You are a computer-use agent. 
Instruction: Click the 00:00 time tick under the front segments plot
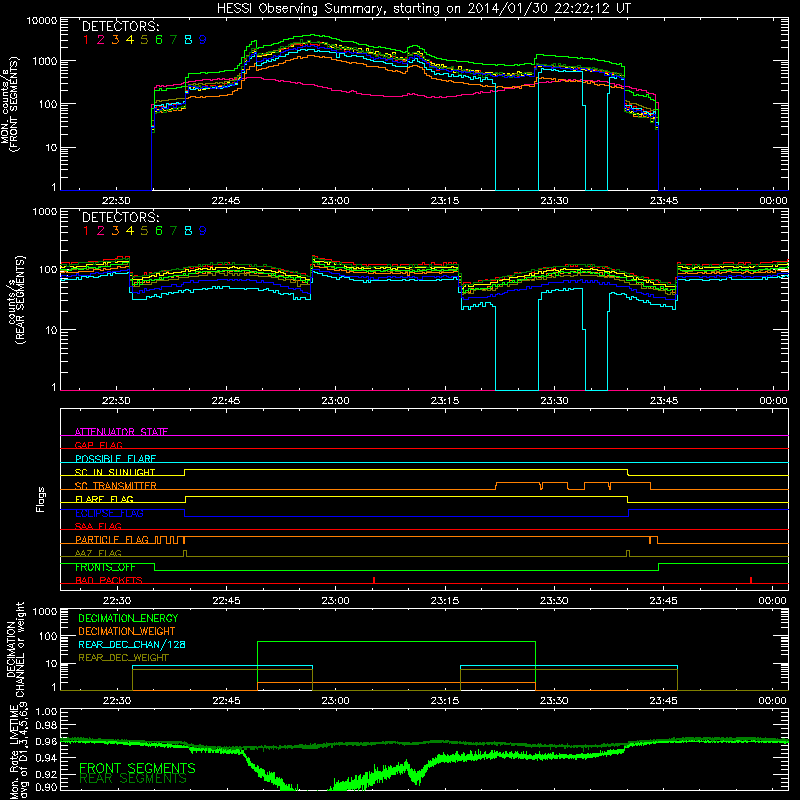[x=773, y=201]
